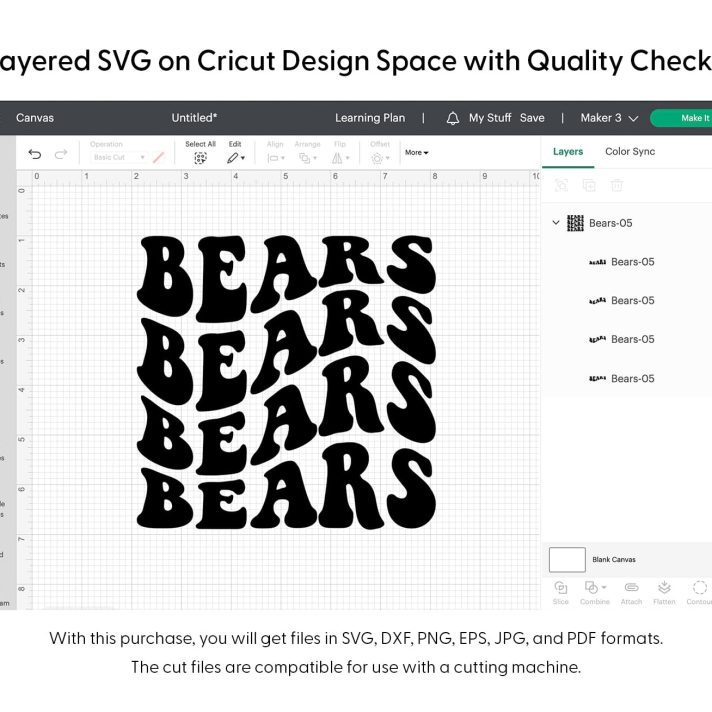Open notifications bell icon

tap(452, 119)
